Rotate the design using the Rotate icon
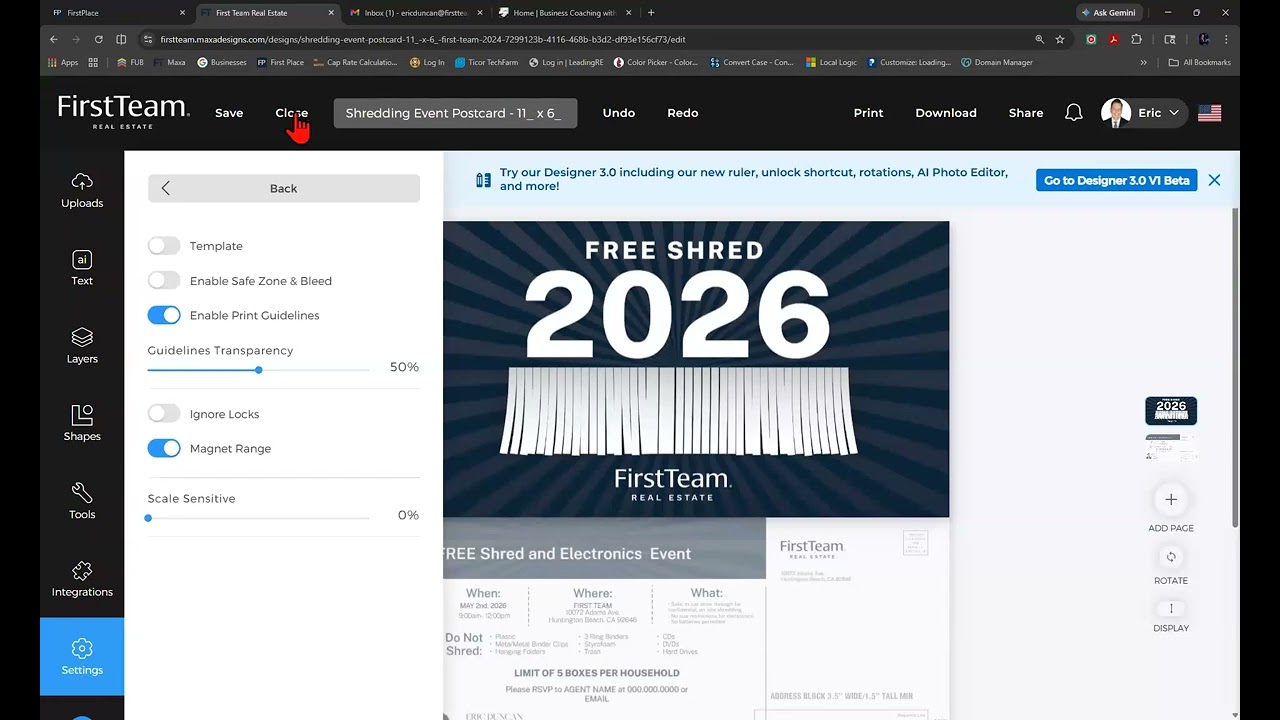The height and width of the screenshot is (720, 1280). pos(1171,557)
